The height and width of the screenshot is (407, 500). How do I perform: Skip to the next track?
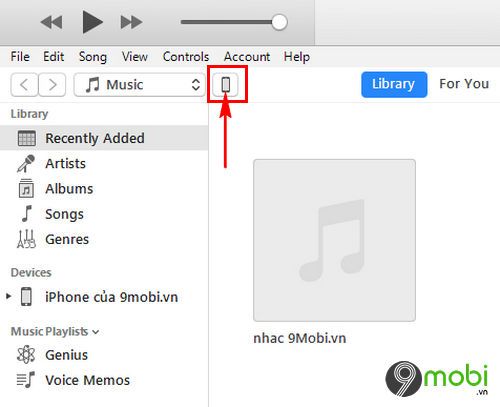[131, 22]
